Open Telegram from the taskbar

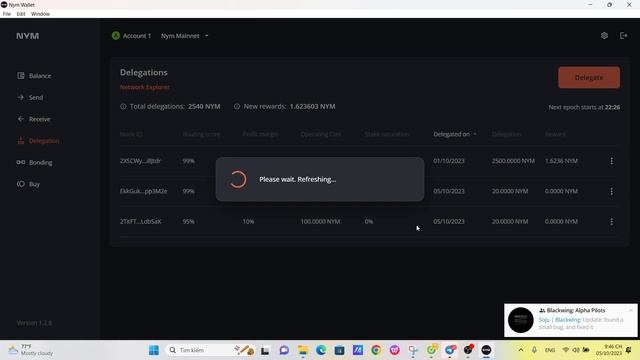click(450, 350)
